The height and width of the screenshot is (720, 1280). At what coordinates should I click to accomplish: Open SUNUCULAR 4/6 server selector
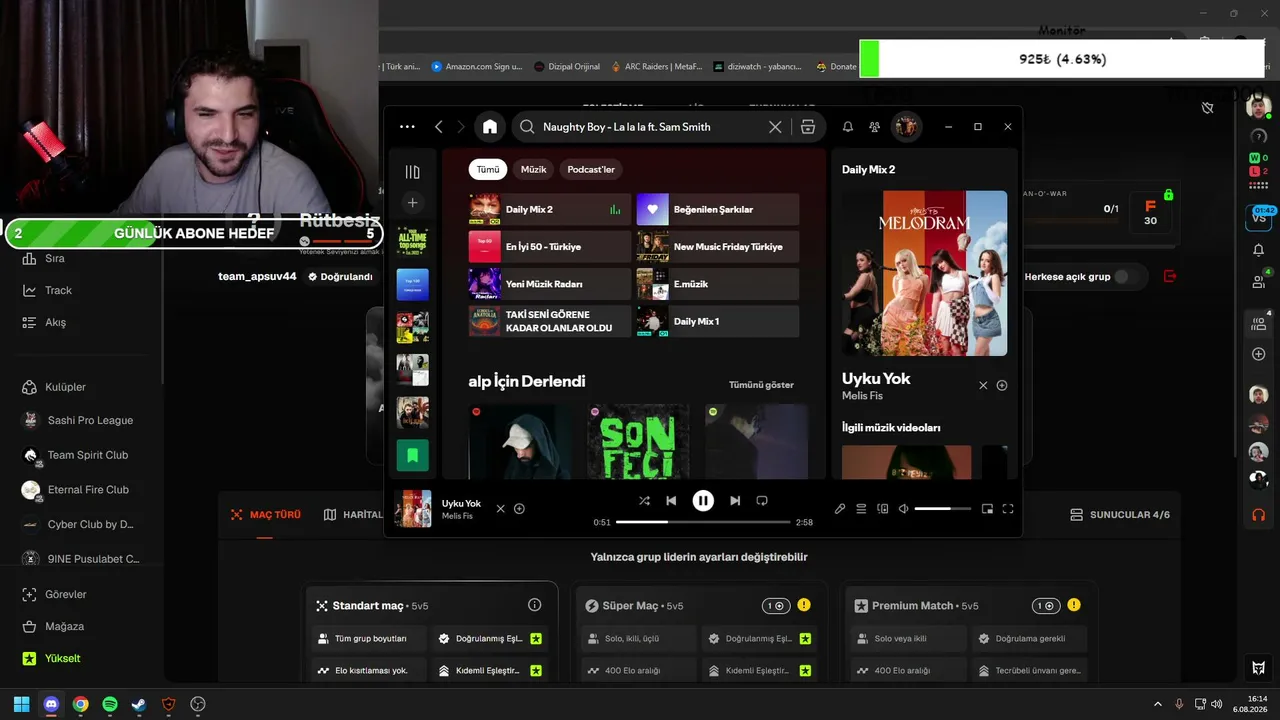pos(1120,515)
